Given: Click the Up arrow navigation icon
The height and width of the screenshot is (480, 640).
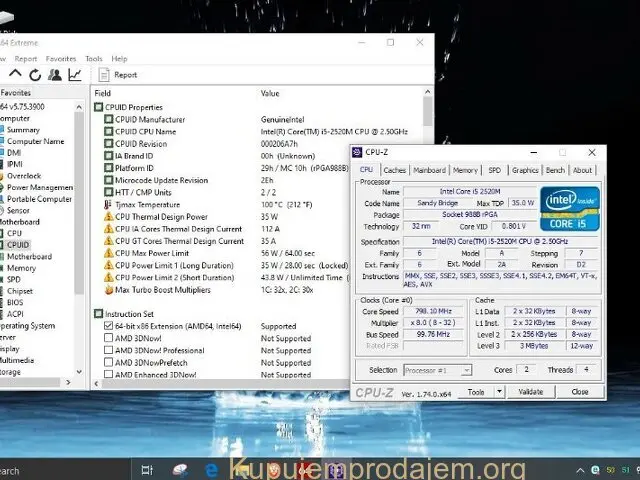Looking at the screenshot, I should pos(15,74).
